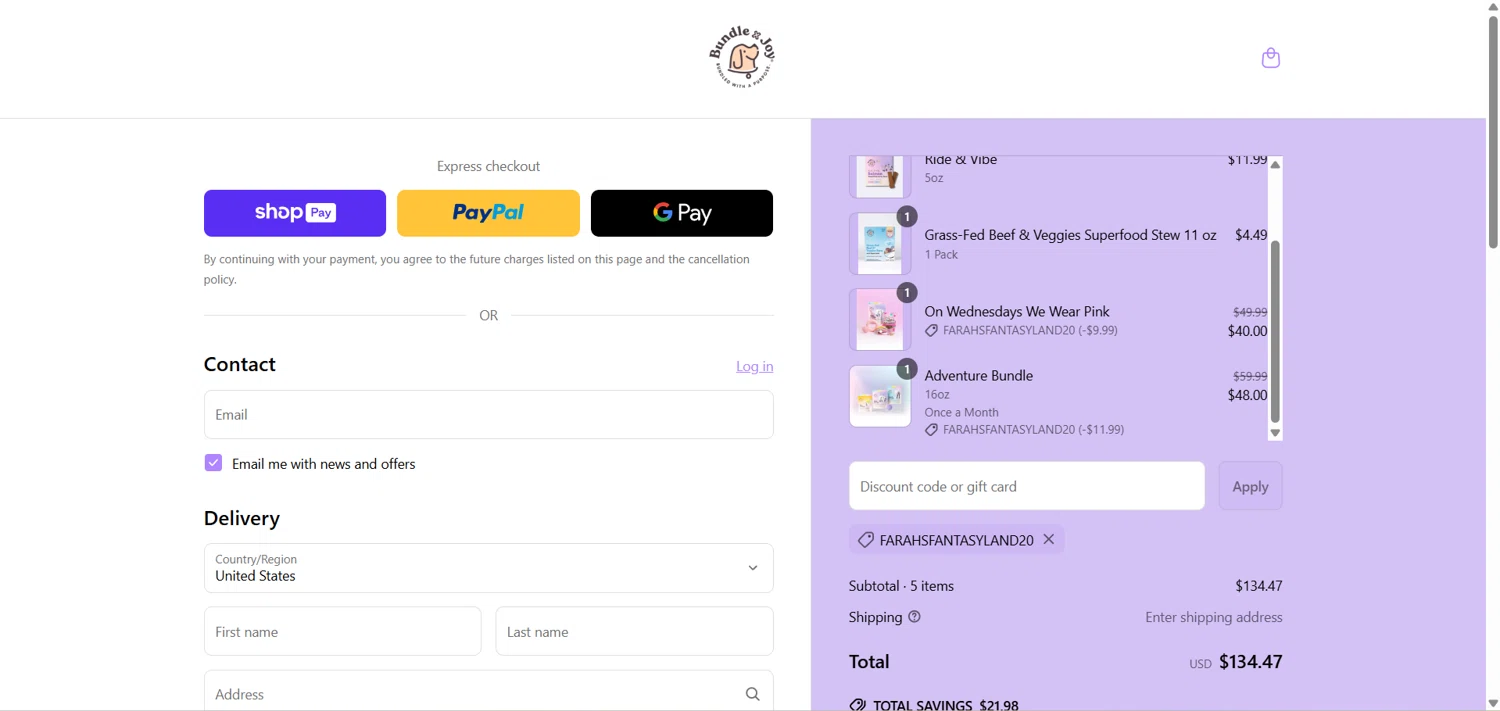This screenshot has width=1500, height=711.
Task: Pay with PayPal
Action: tap(488, 213)
